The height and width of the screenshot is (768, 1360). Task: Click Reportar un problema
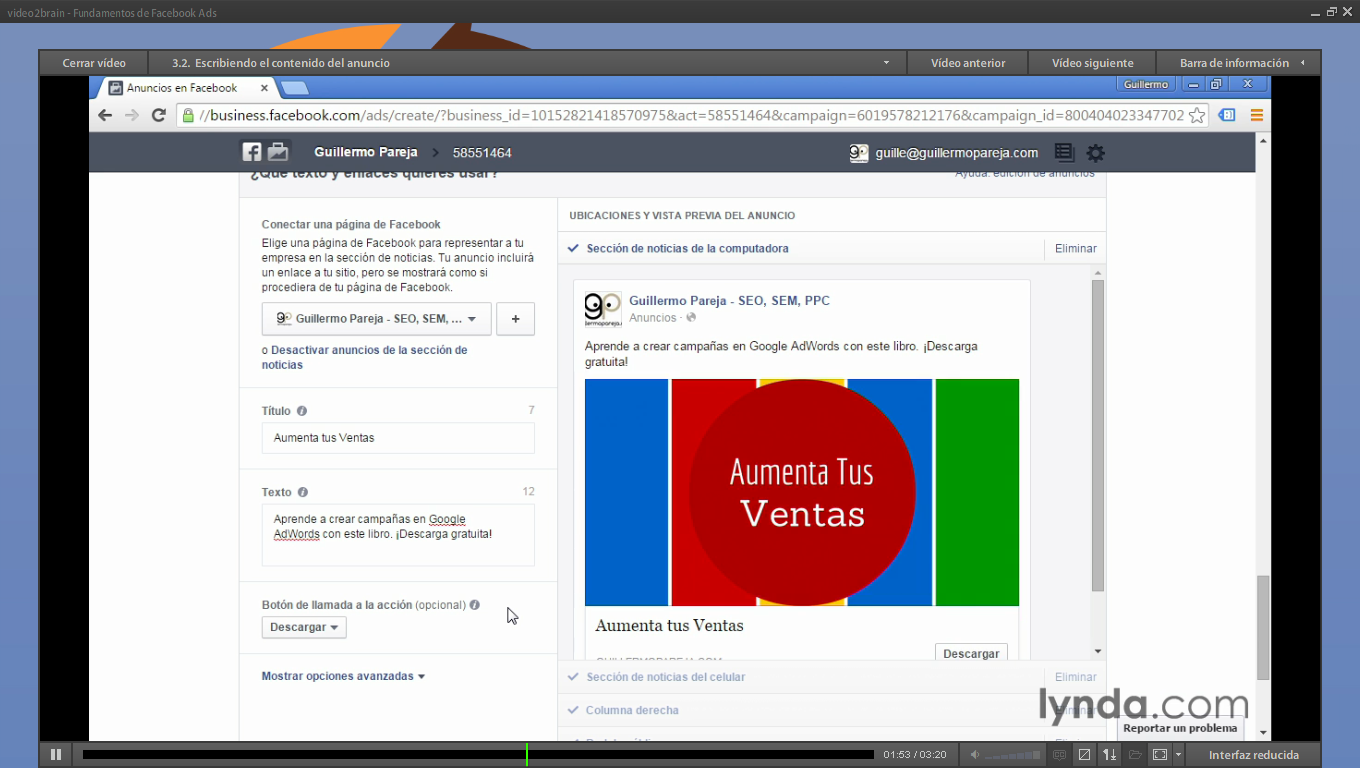[x=1180, y=728]
